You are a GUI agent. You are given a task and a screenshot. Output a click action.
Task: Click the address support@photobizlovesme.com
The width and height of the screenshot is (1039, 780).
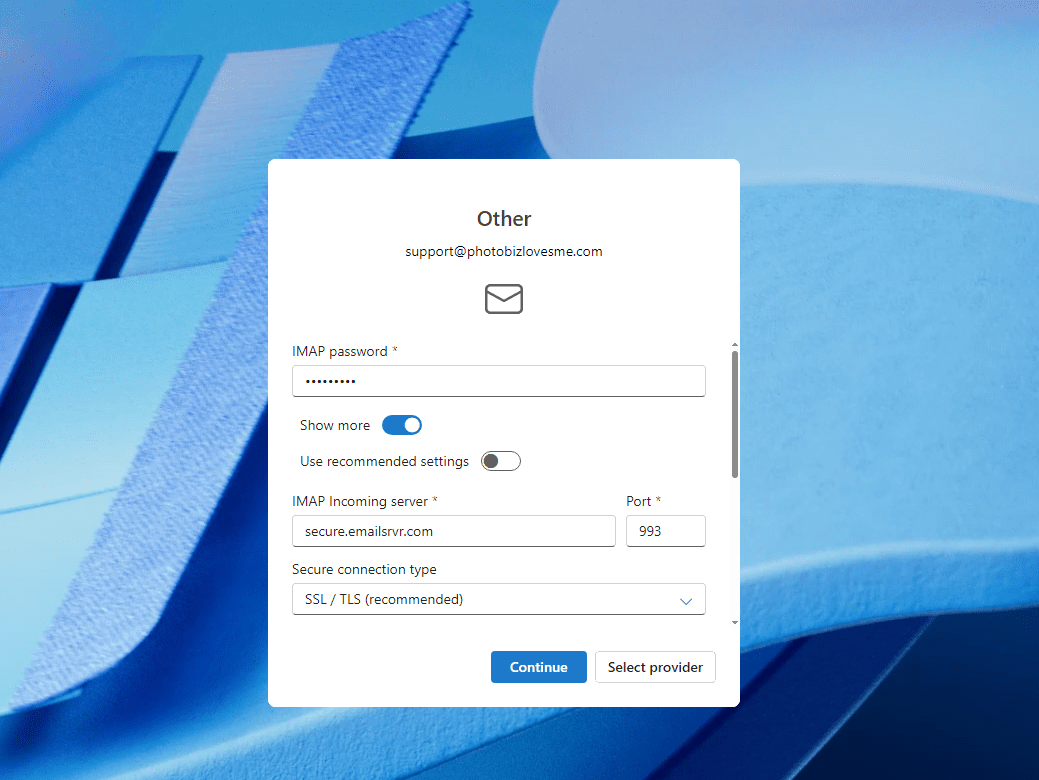[x=503, y=251]
